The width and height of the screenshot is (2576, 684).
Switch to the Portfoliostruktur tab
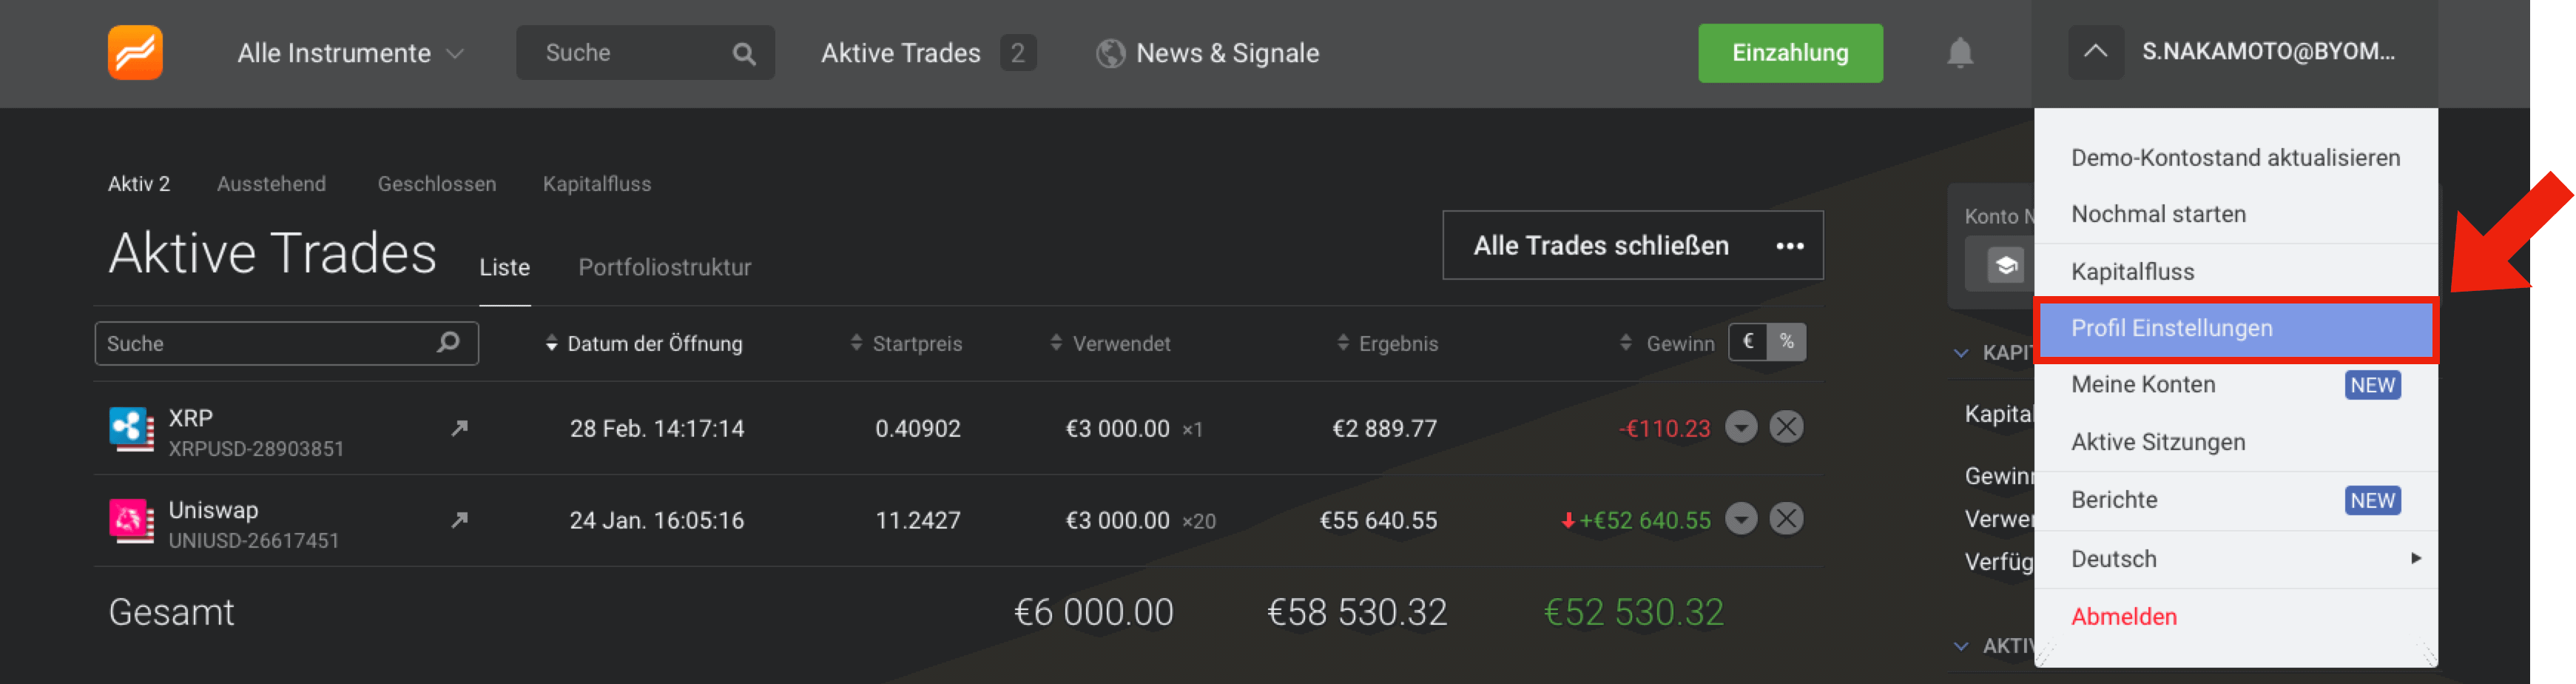coord(664,267)
